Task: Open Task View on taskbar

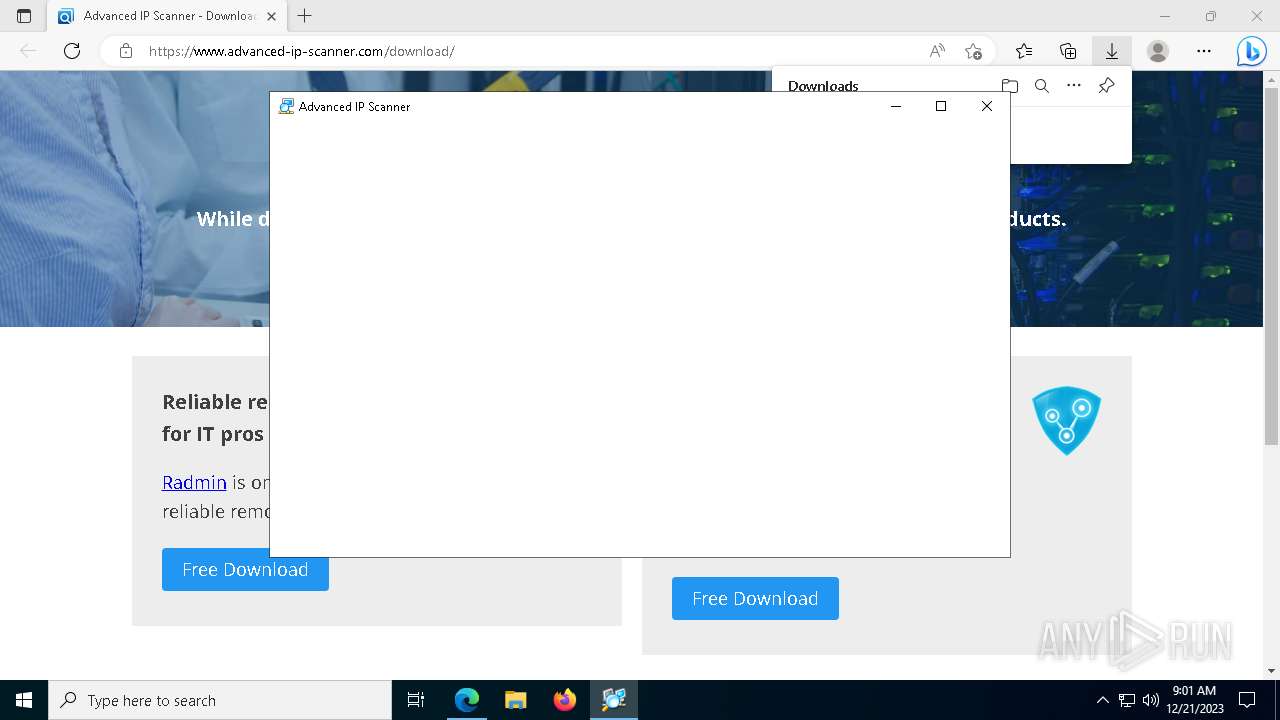Action: click(x=416, y=700)
